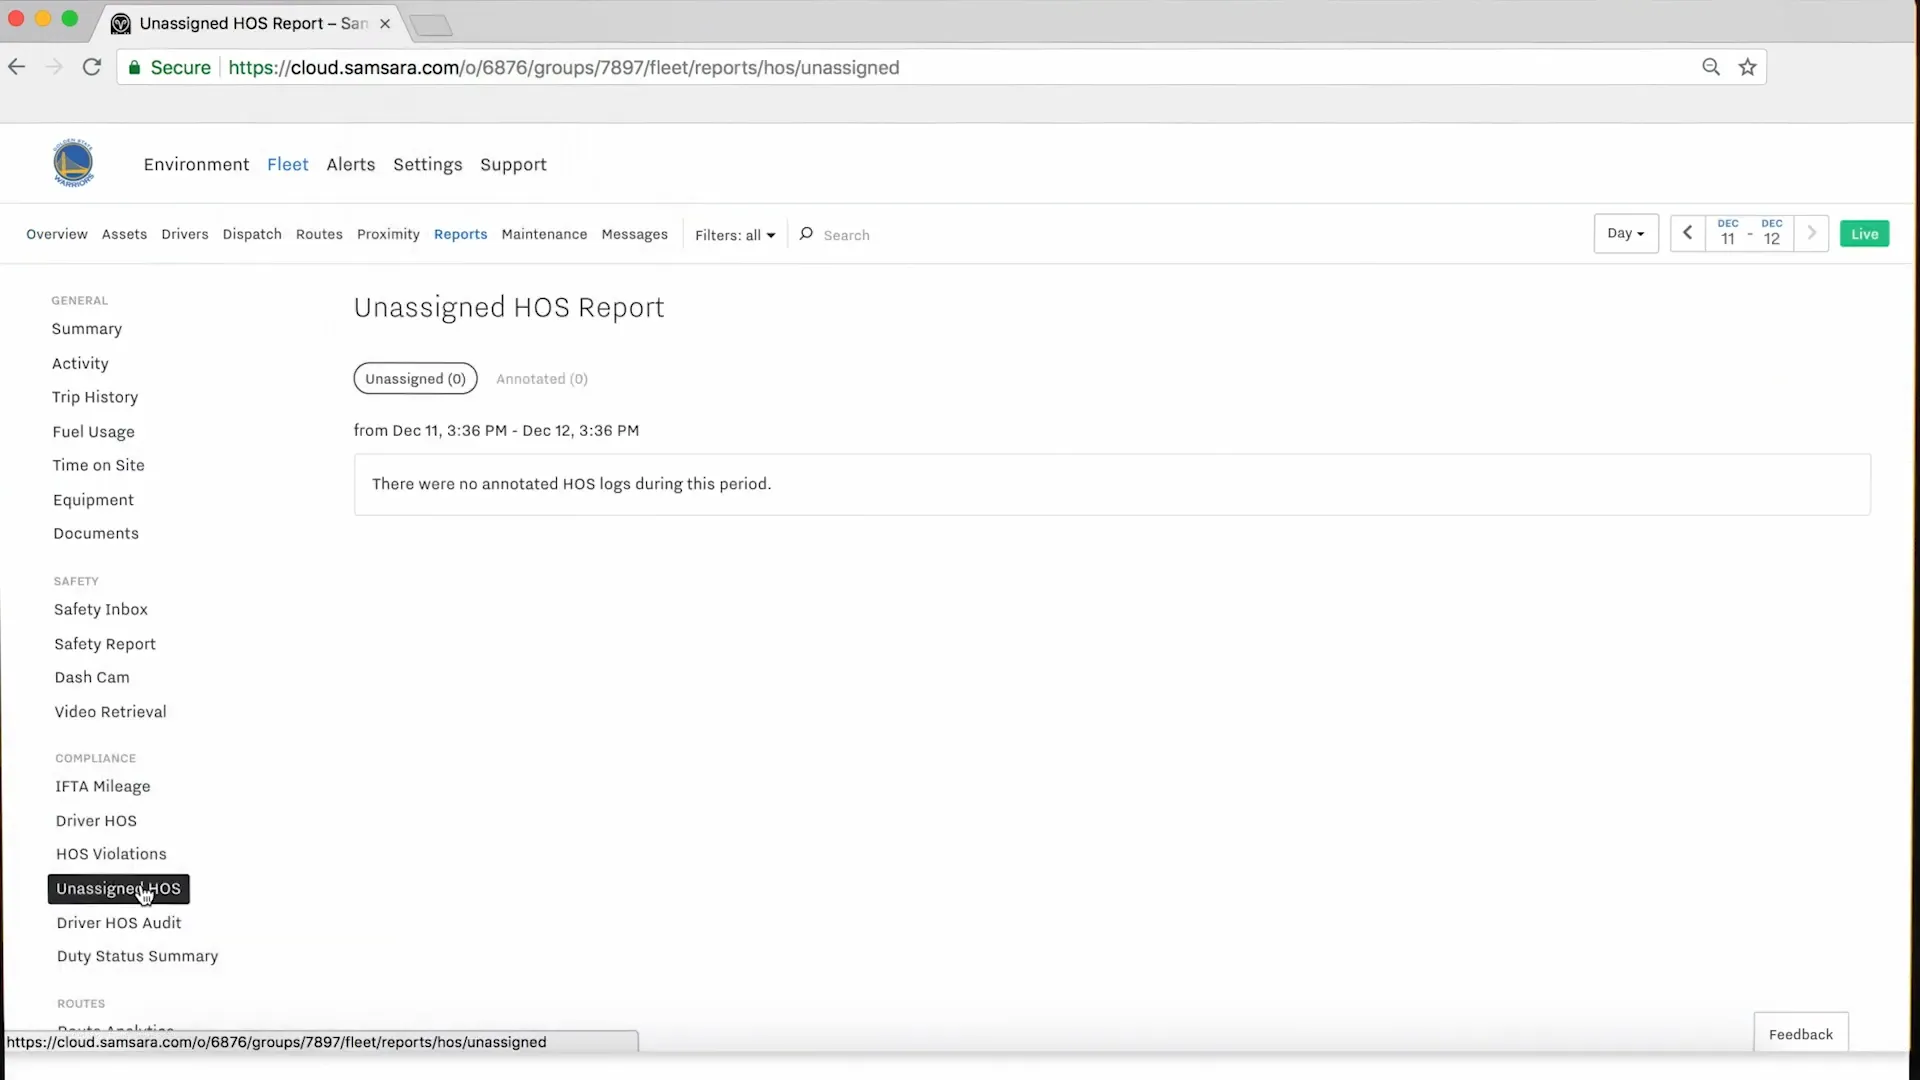
Task: Enable the Live view mode
Action: [1864, 233]
